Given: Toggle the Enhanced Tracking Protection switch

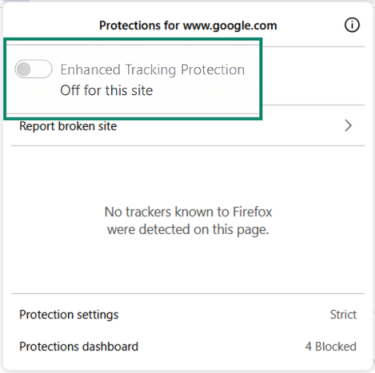Looking at the screenshot, I should point(33,69).
